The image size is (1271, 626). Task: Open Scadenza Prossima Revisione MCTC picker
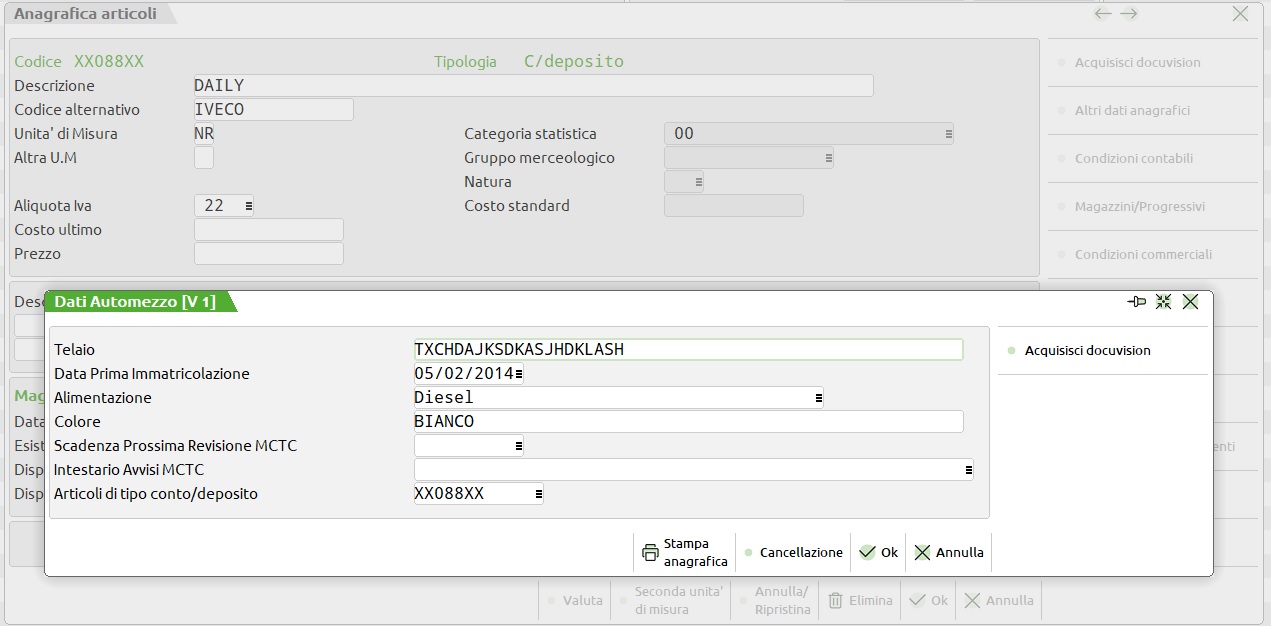click(518, 446)
